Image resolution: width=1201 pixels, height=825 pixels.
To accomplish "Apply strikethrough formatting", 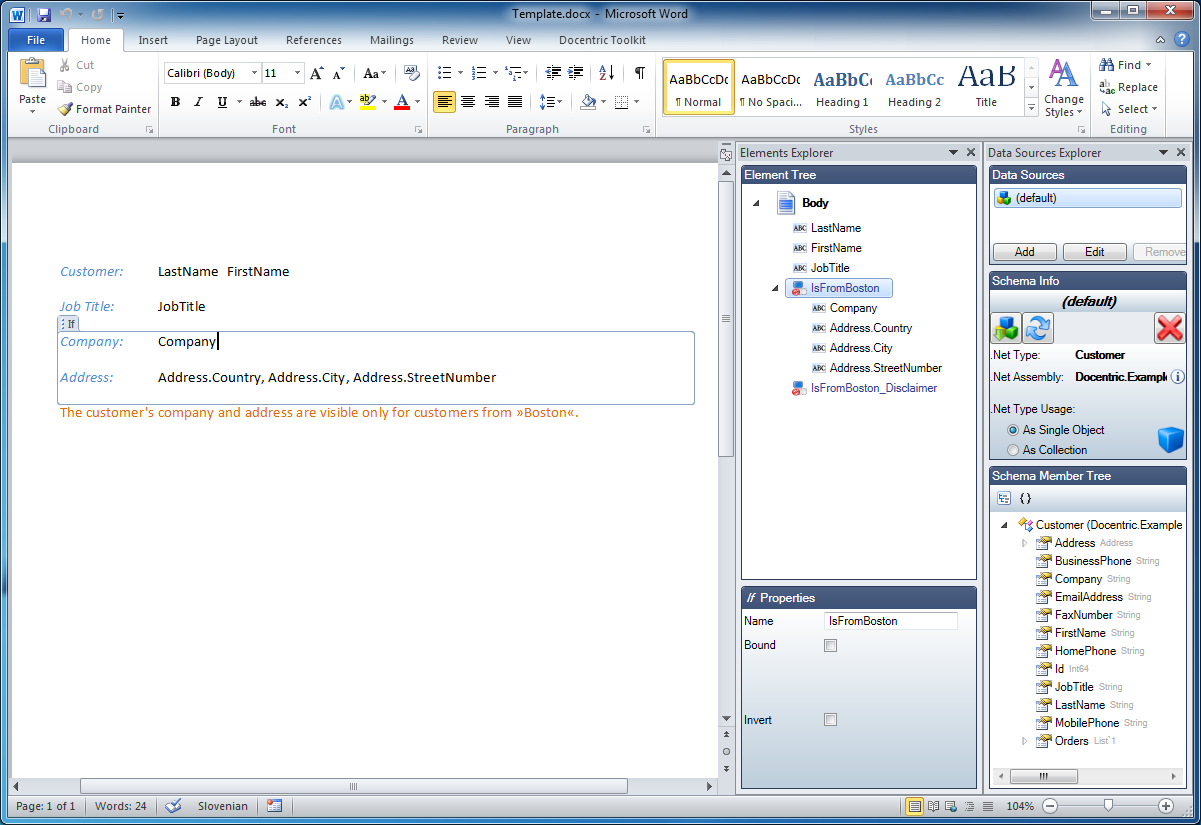I will (258, 102).
